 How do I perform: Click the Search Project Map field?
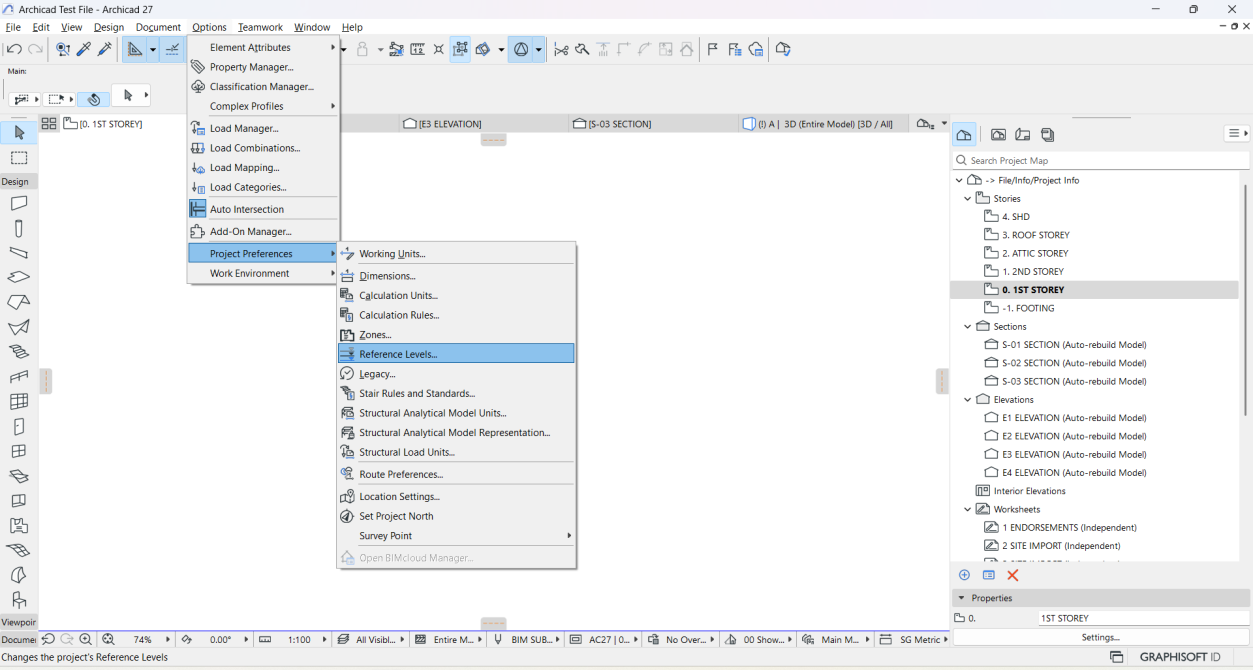tap(1100, 160)
